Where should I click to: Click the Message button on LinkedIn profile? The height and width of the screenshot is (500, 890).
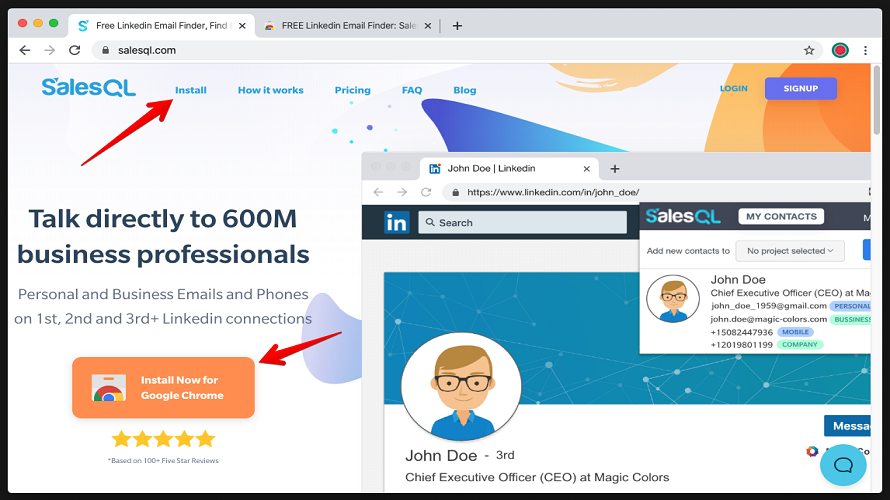click(x=847, y=426)
